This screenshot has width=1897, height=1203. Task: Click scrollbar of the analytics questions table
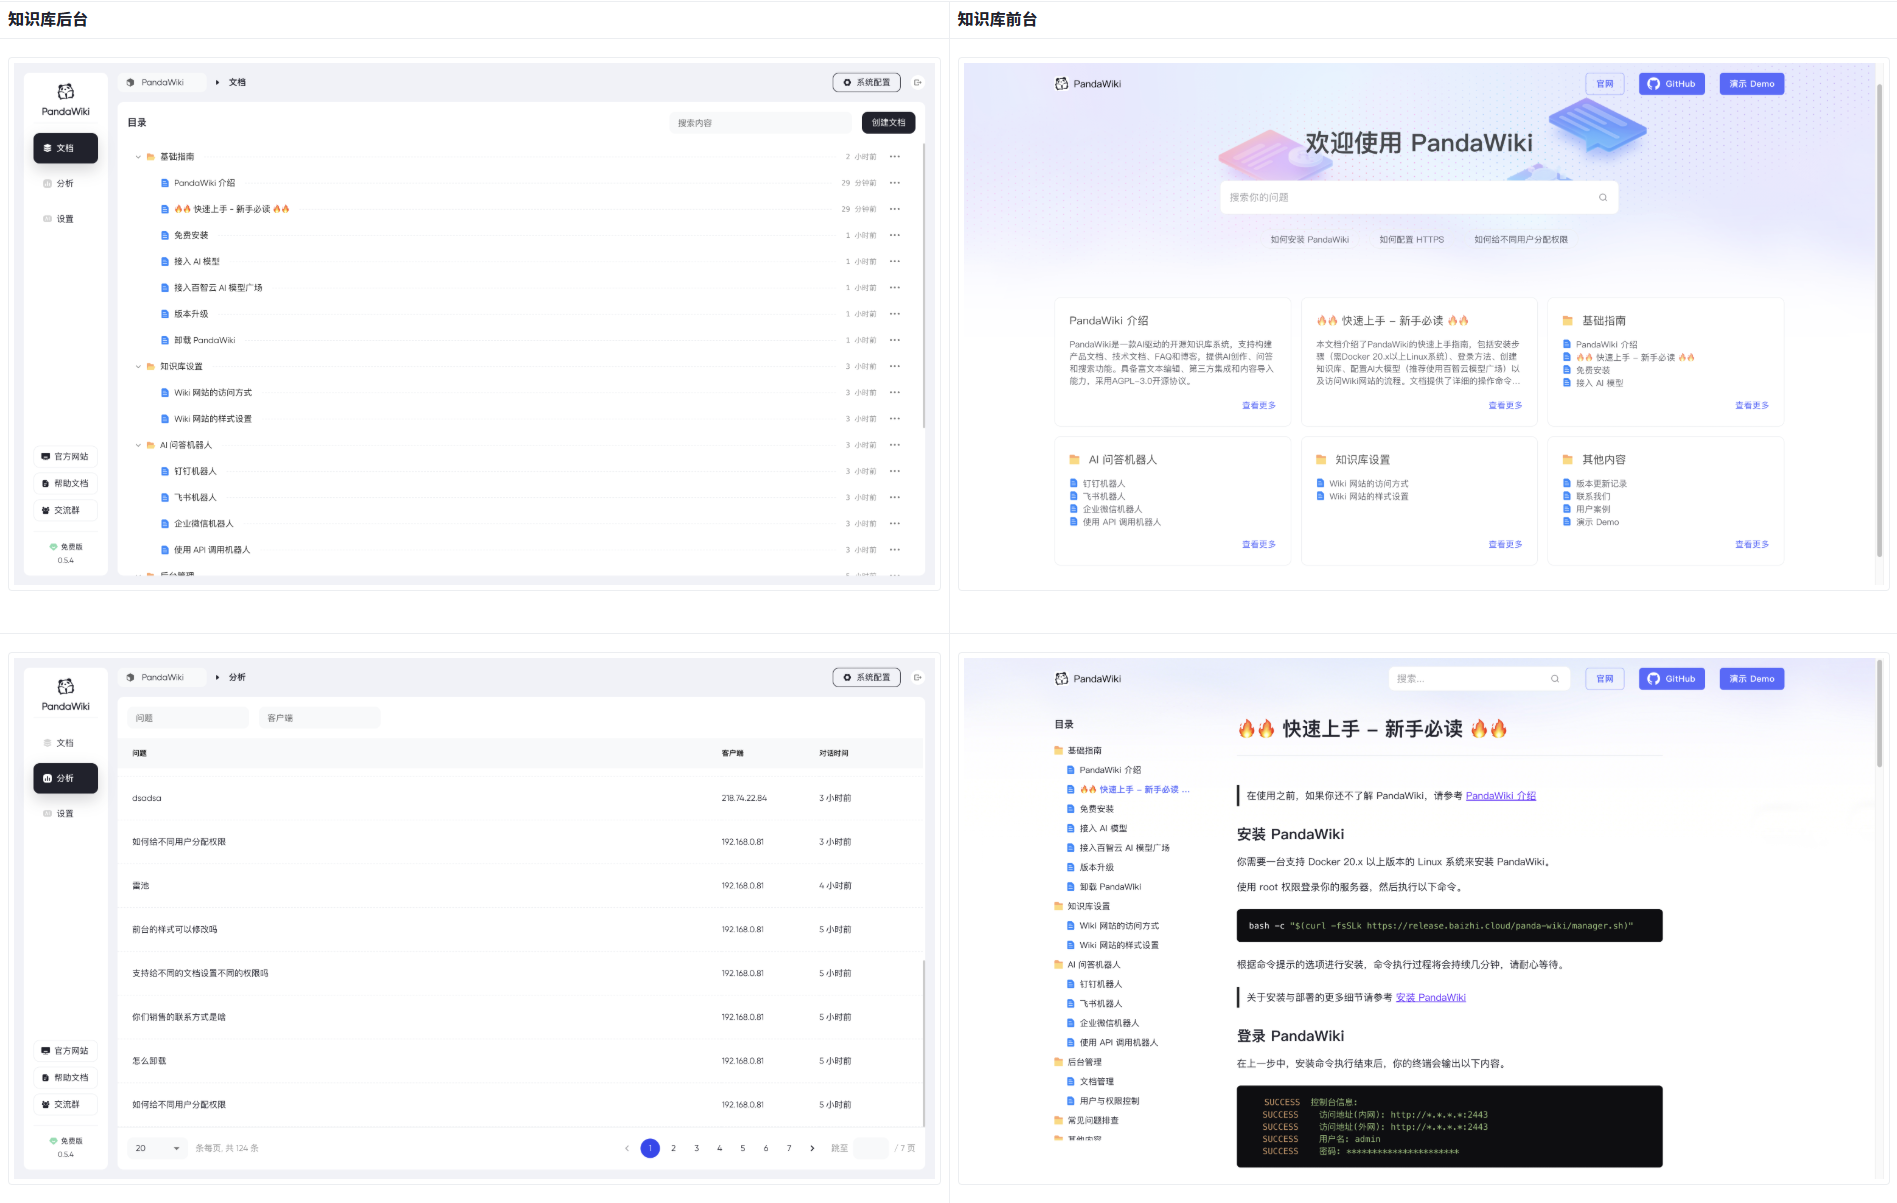(923, 1042)
